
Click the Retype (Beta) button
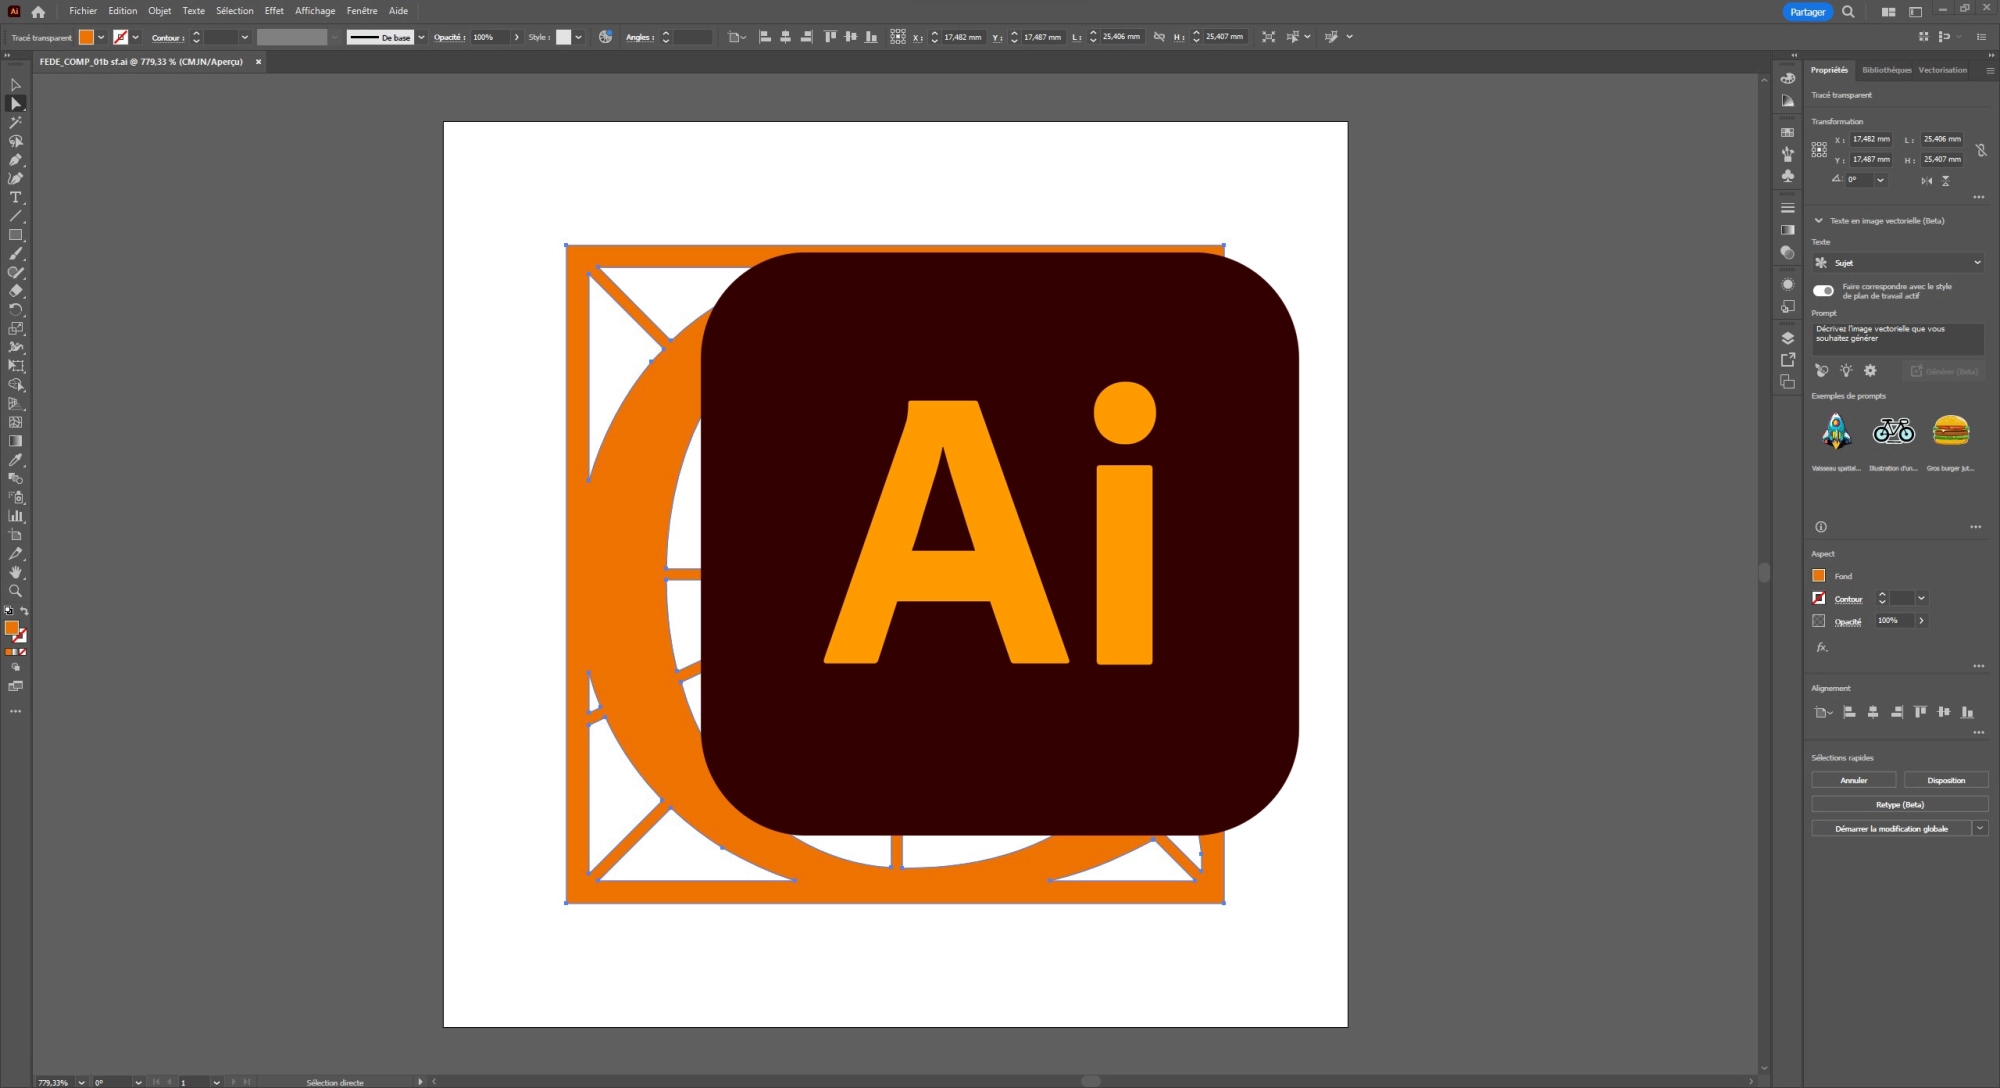[x=1900, y=805]
